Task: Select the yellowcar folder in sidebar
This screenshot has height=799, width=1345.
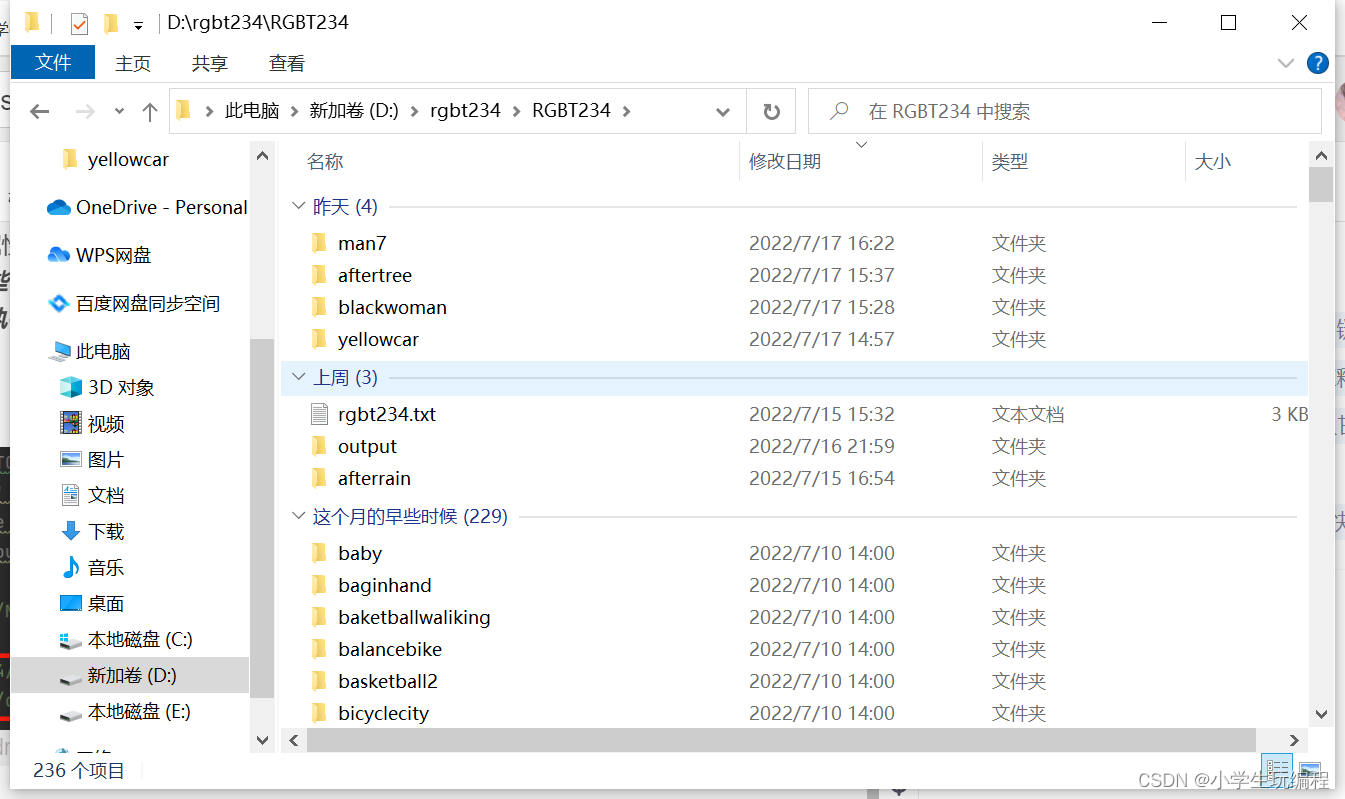Action: tap(115, 159)
